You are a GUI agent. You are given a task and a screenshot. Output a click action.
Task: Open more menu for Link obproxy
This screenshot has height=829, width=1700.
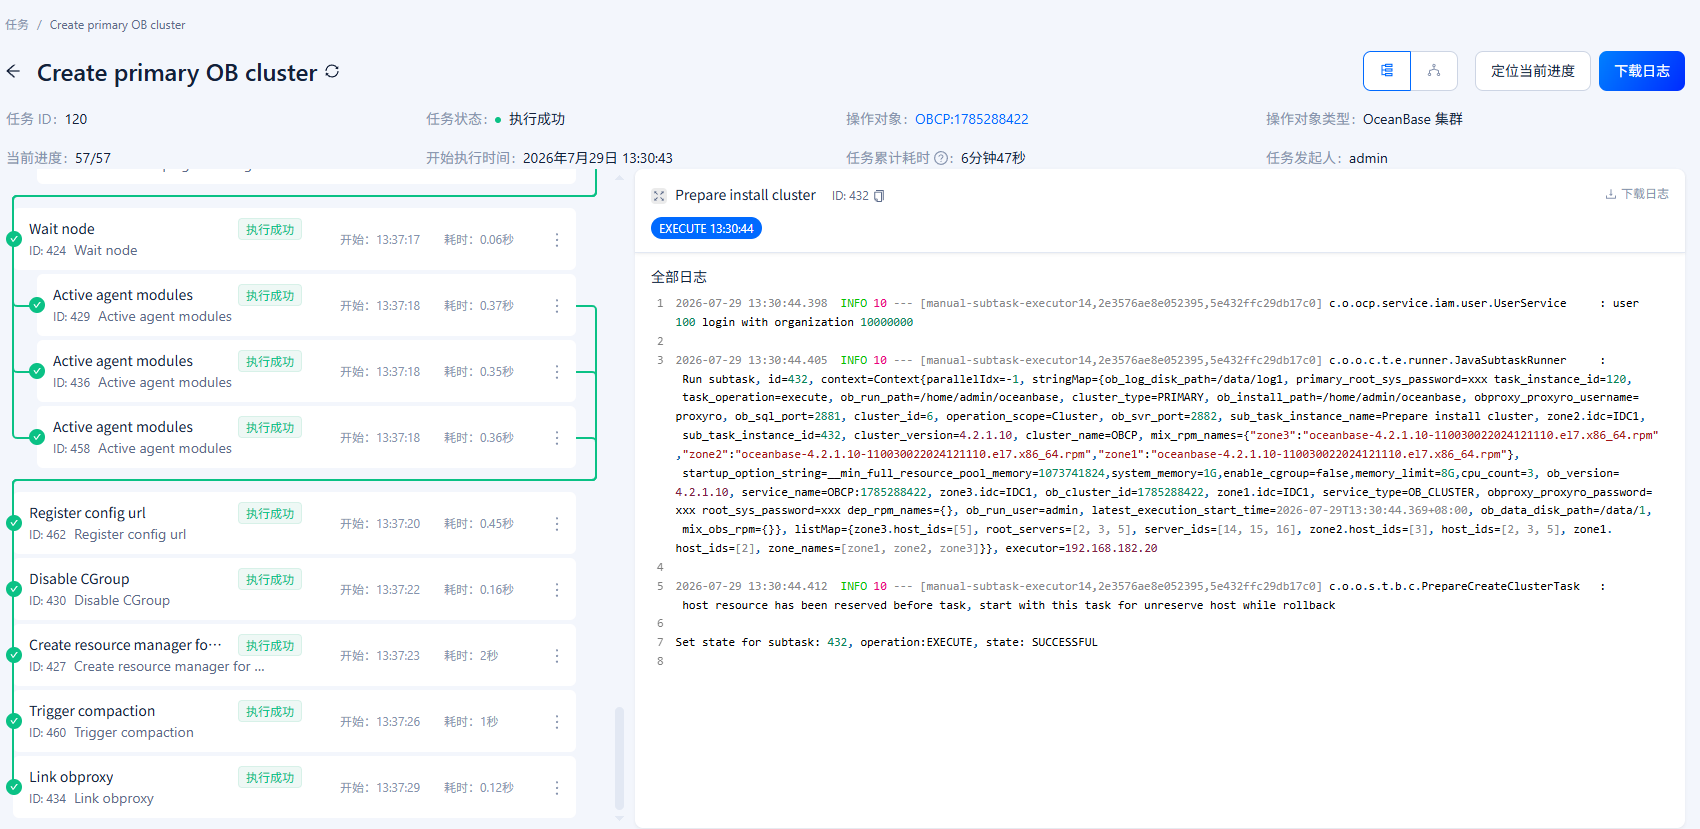point(557,788)
